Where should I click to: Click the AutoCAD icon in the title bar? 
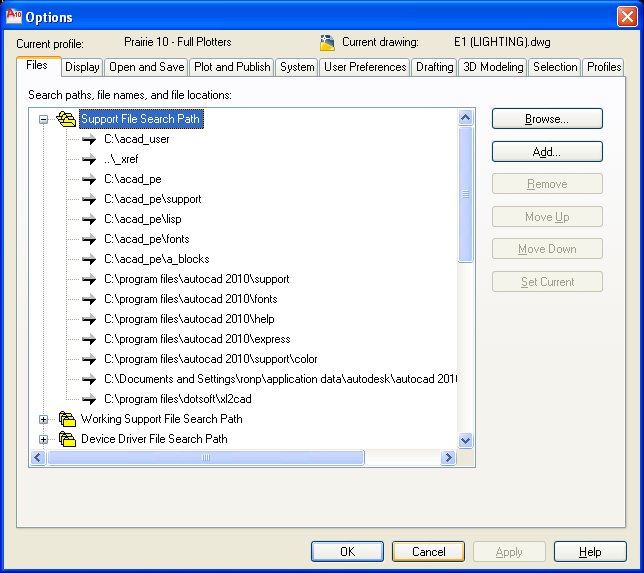(14, 16)
